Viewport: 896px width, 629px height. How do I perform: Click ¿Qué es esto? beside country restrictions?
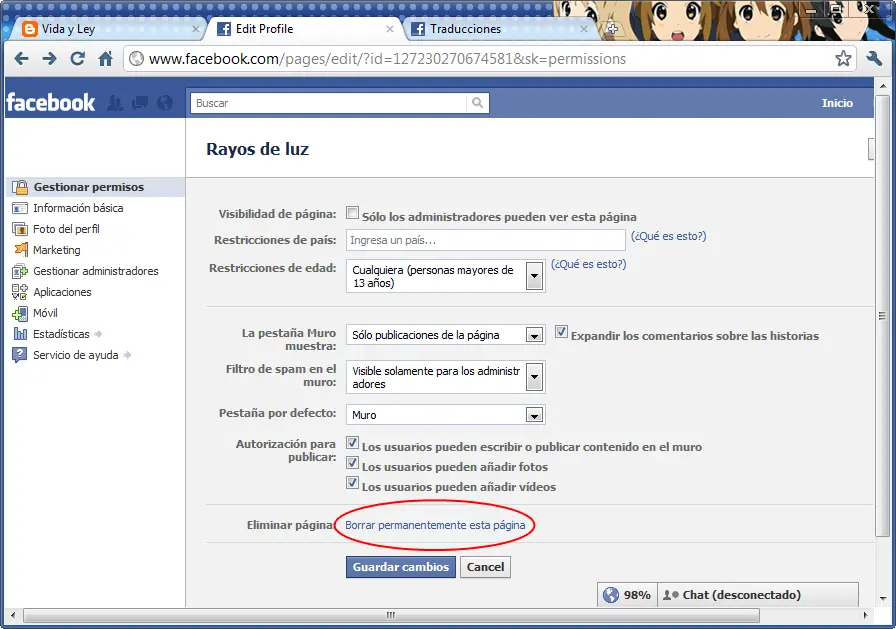coord(668,236)
